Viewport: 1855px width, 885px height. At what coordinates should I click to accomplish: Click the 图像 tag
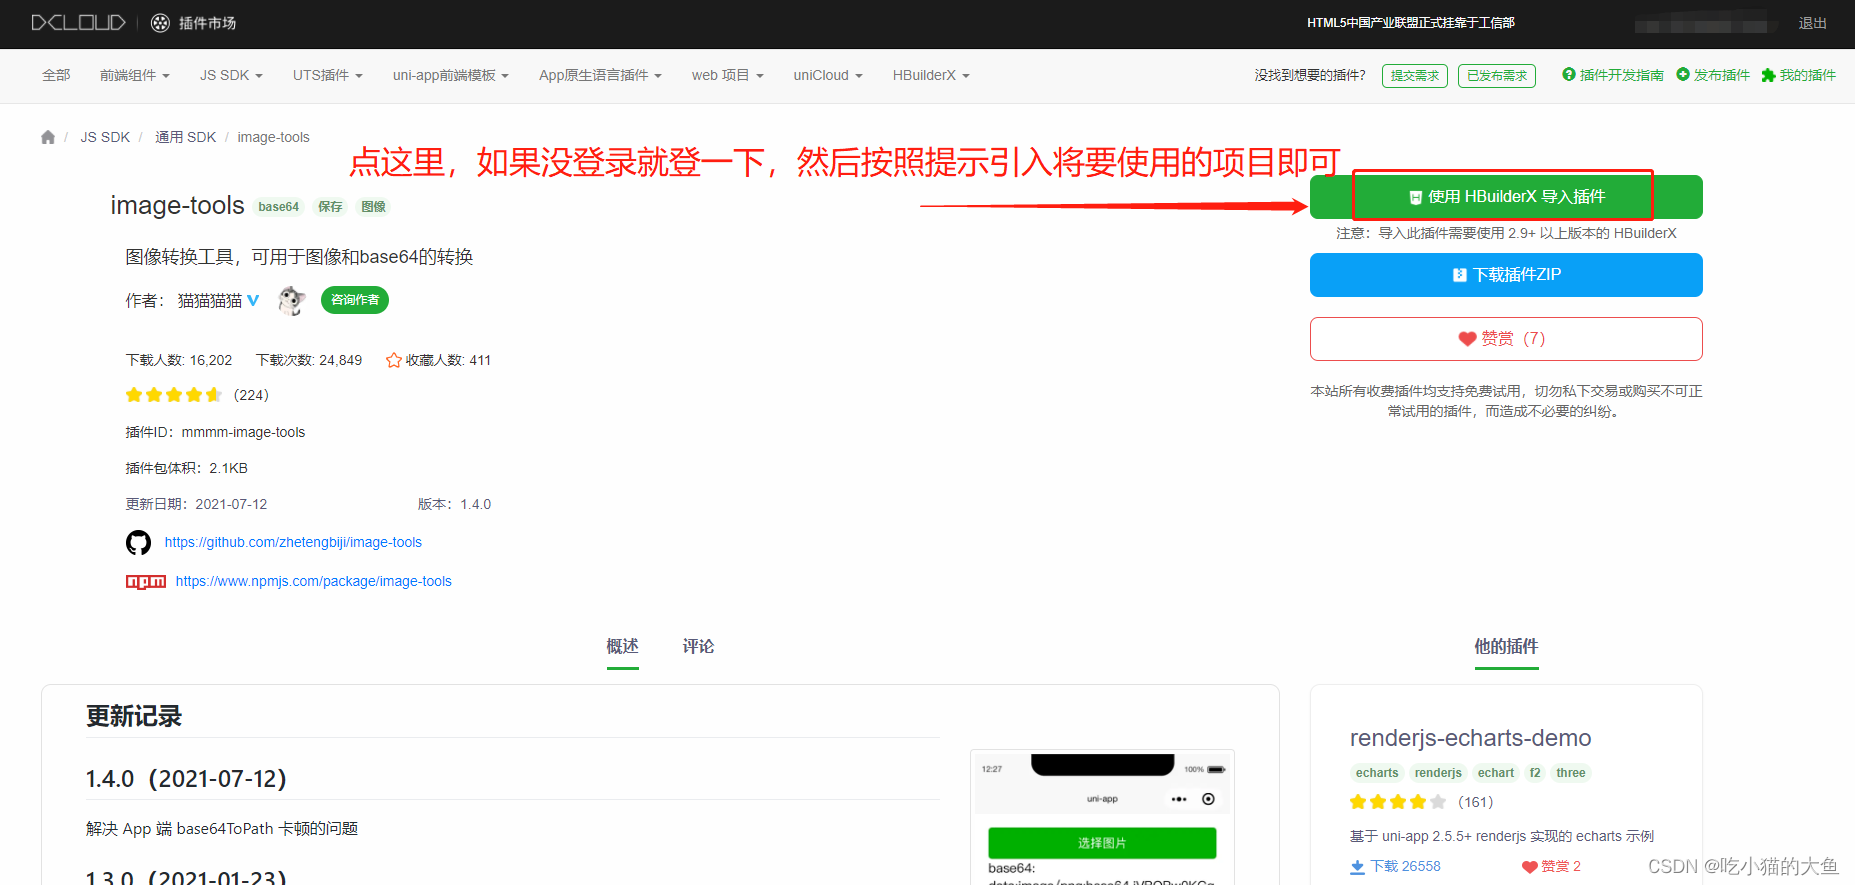click(x=373, y=207)
